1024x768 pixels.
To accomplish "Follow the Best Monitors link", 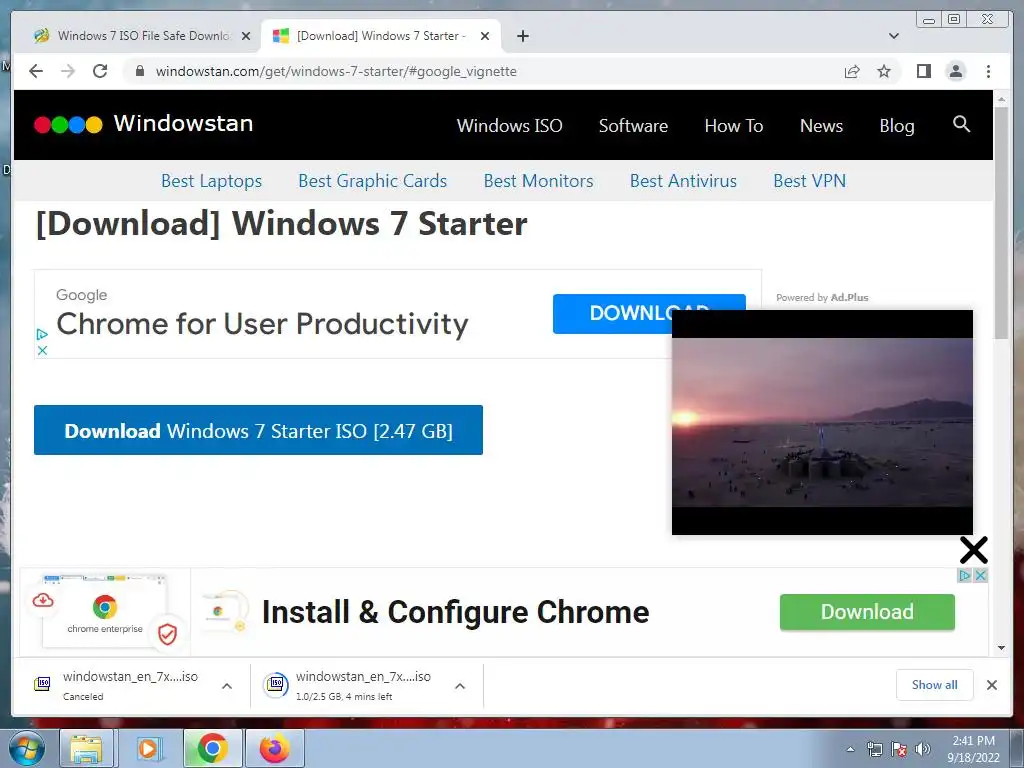I will tap(538, 180).
